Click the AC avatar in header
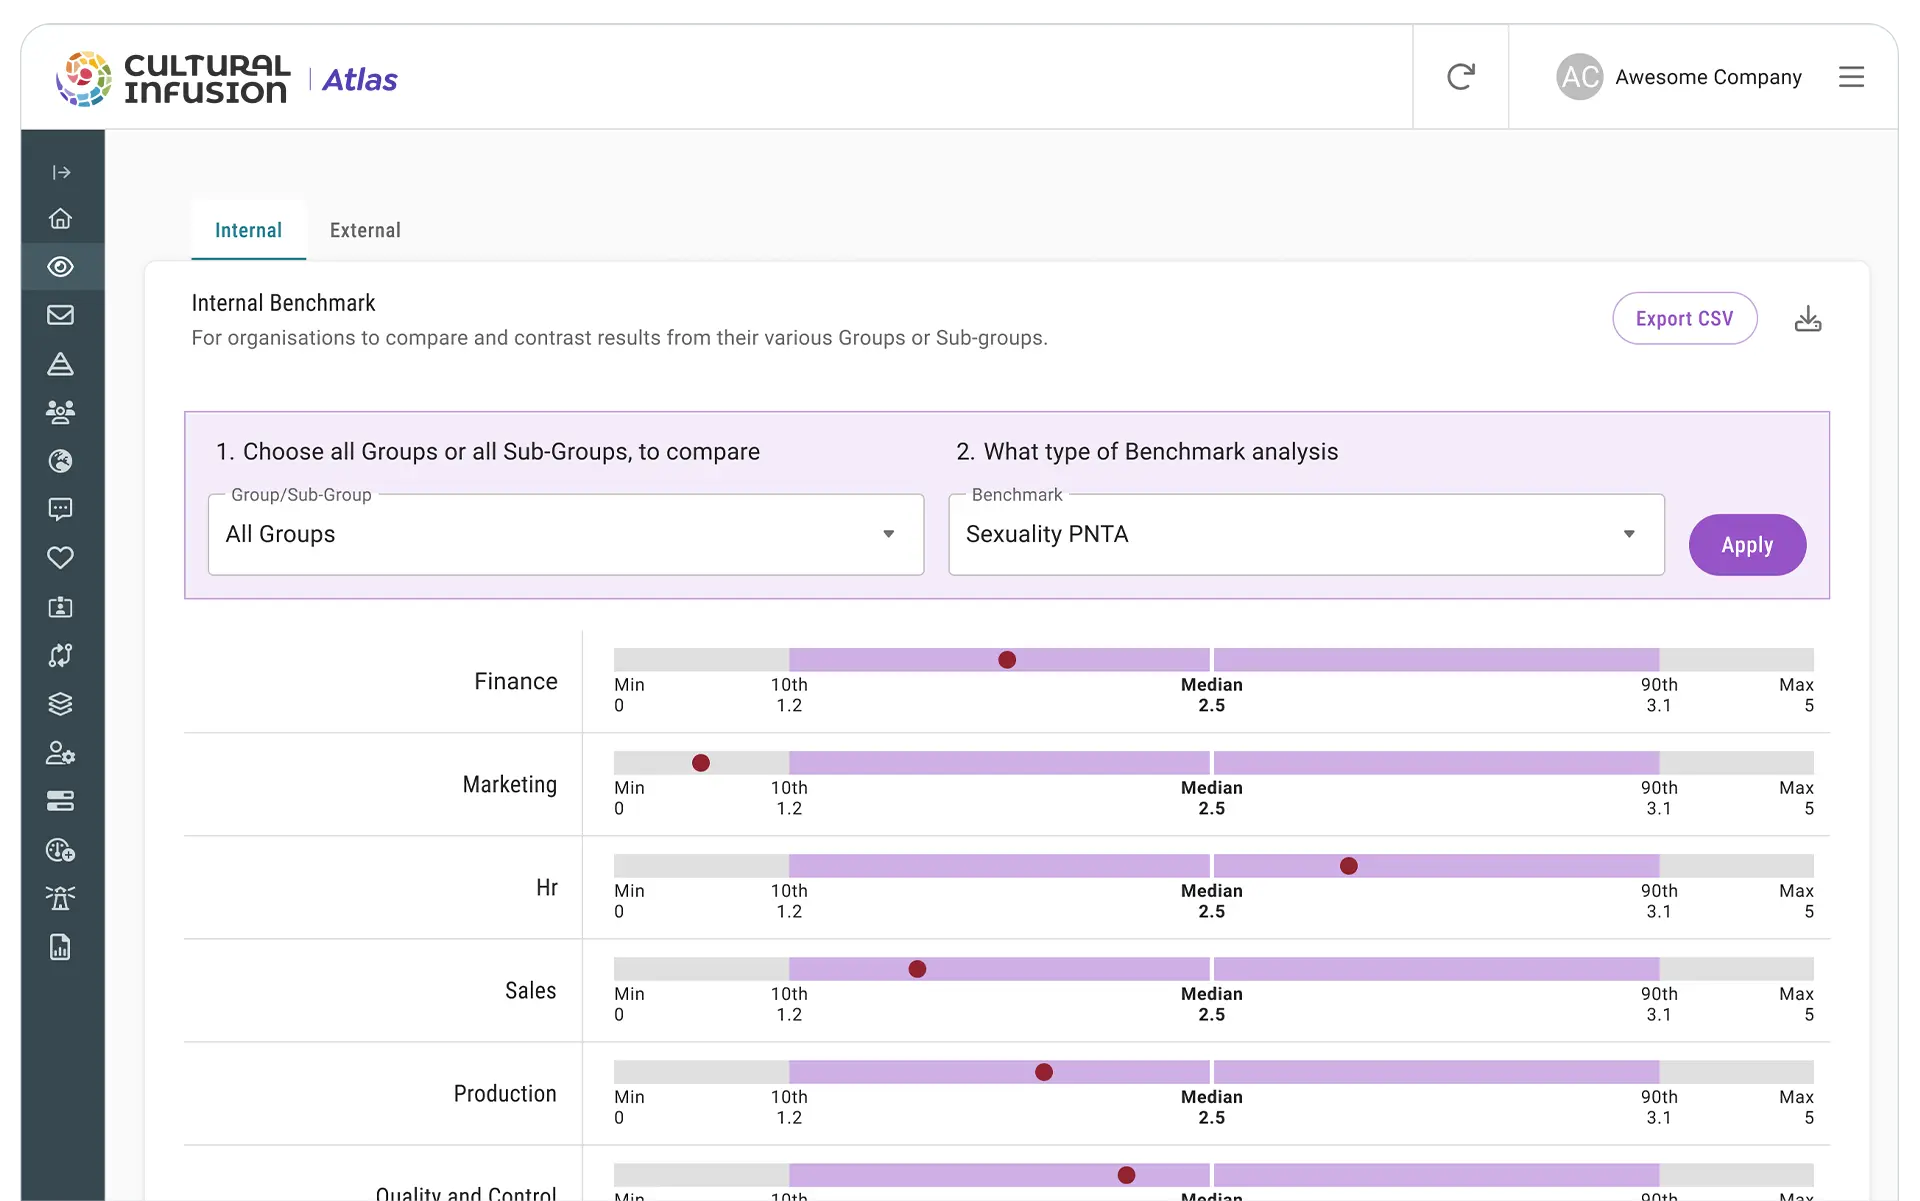This screenshot has height=1201, width=1920. coord(1580,77)
